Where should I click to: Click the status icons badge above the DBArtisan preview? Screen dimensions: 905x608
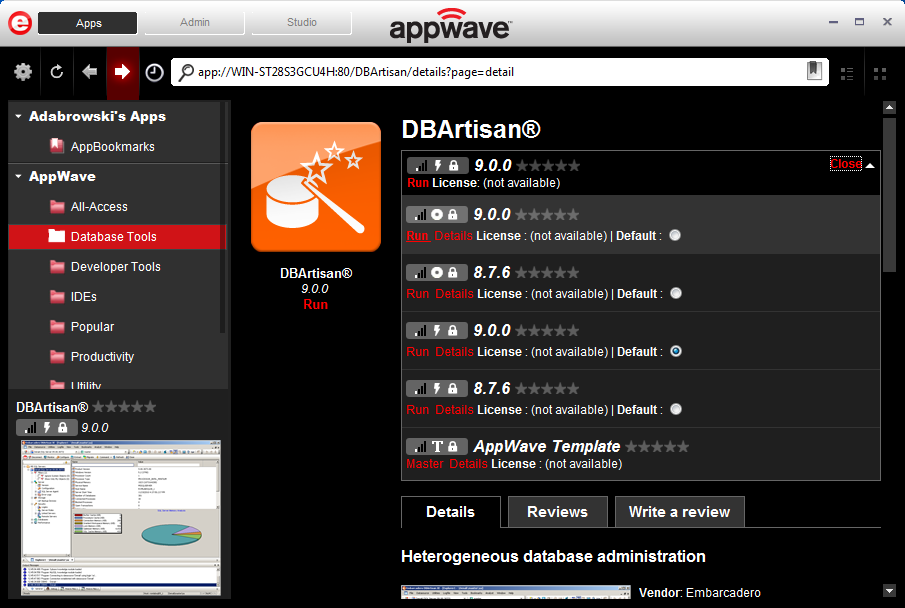click(x=47, y=428)
